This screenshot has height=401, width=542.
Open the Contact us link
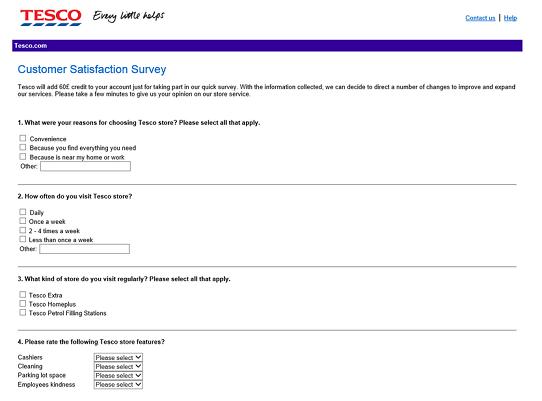tap(480, 18)
